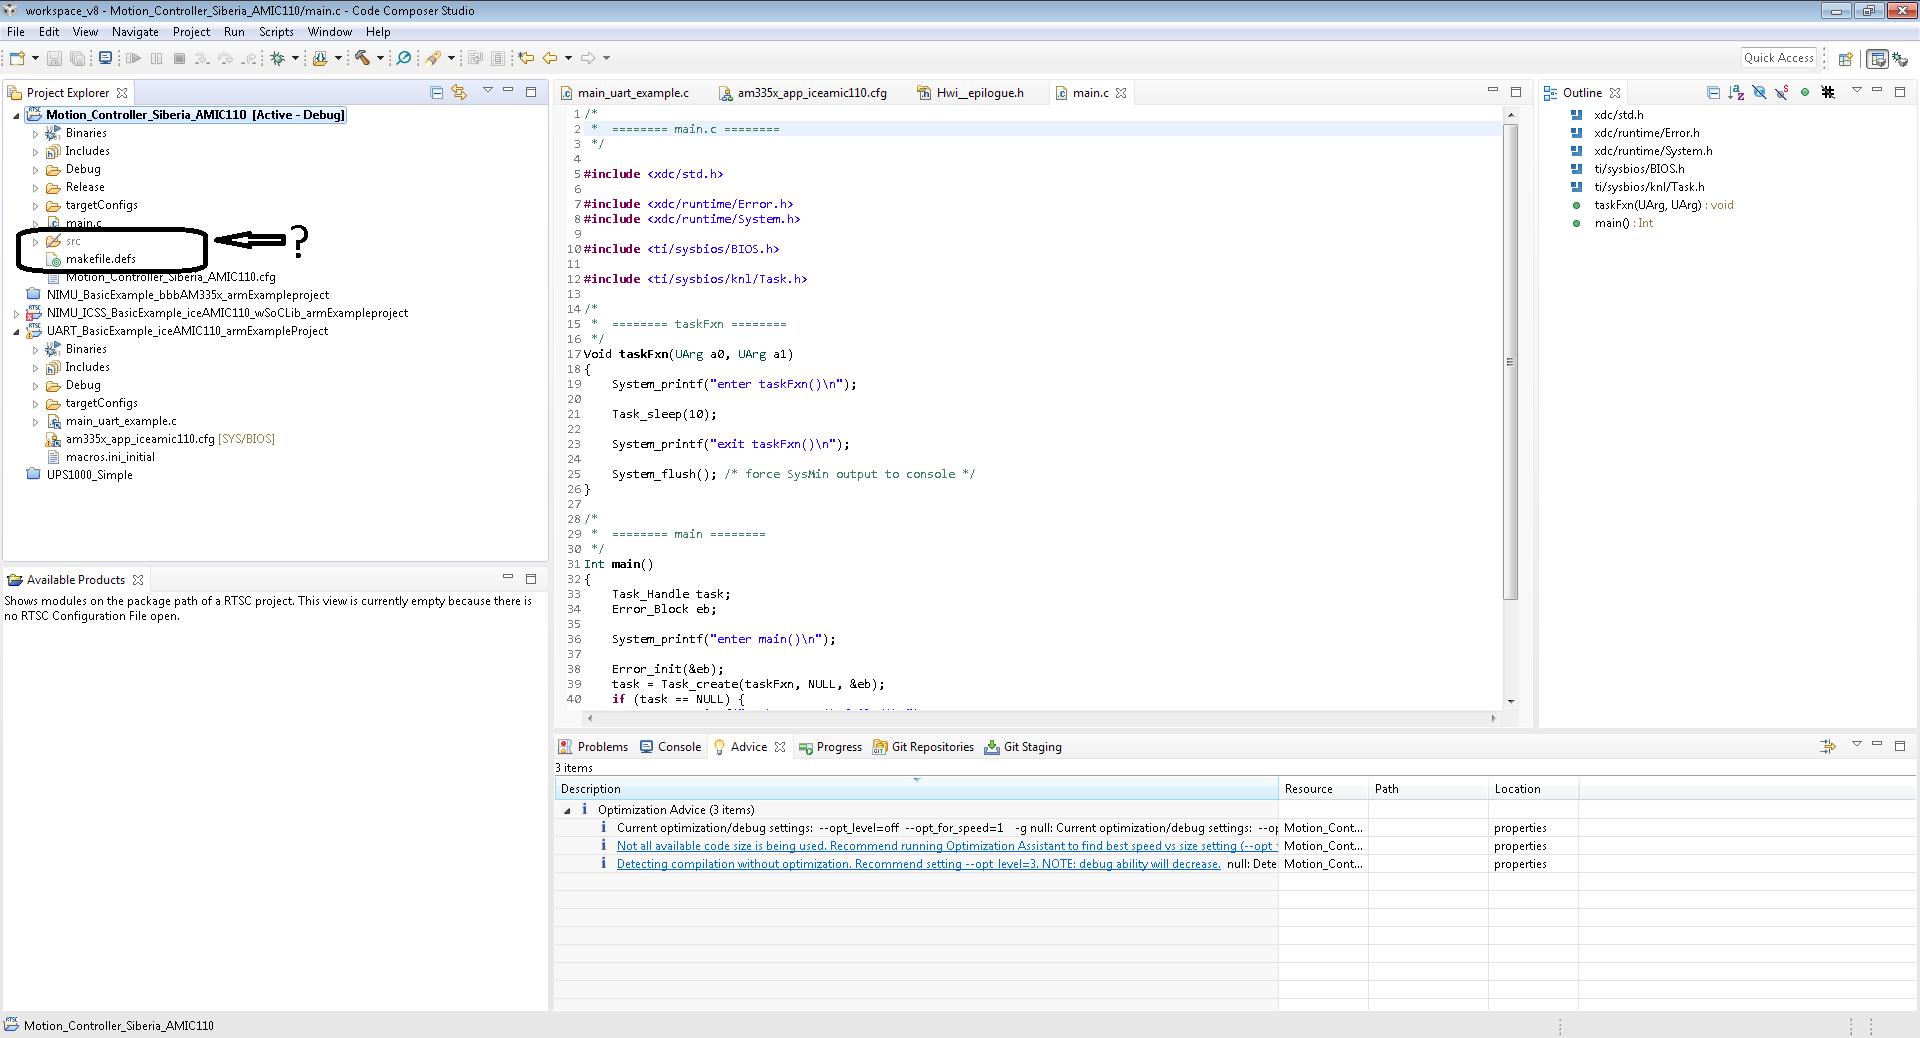Click the Quick Access search field
The width and height of the screenshot is (1920, 1038).
click(1778, 58)
